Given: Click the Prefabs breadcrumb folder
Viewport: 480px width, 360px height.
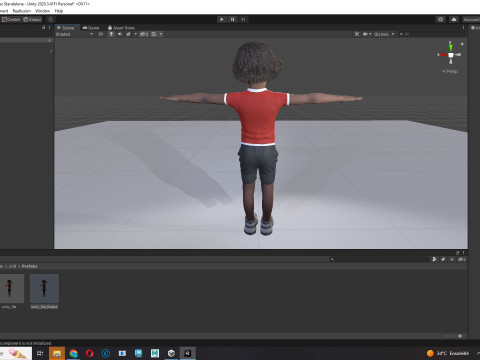Looking at the screenshot, I should tap(30, 266).
